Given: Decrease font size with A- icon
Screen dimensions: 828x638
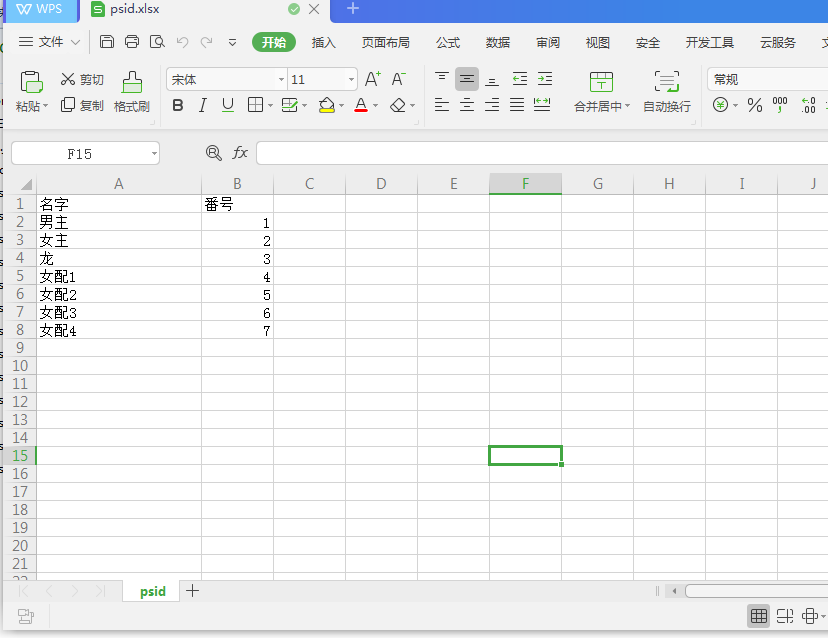Looking at the screenshot, I should [x=399, y=80].
